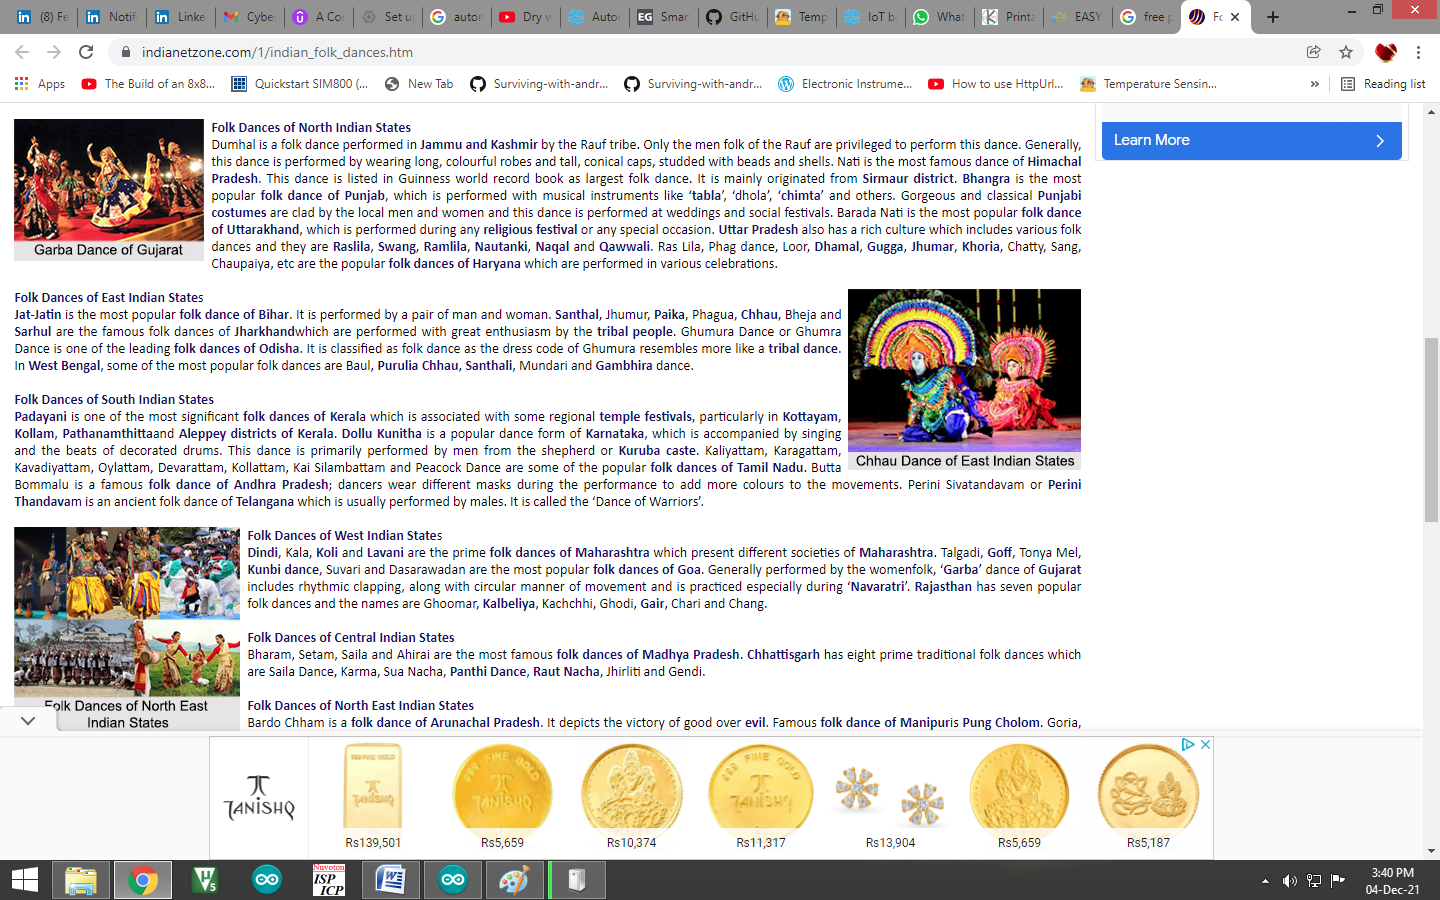The height and width of the screenshot is (900, 1440).
Task: Switch to first LinkedIn tab
Action: (x=42, y=17)
